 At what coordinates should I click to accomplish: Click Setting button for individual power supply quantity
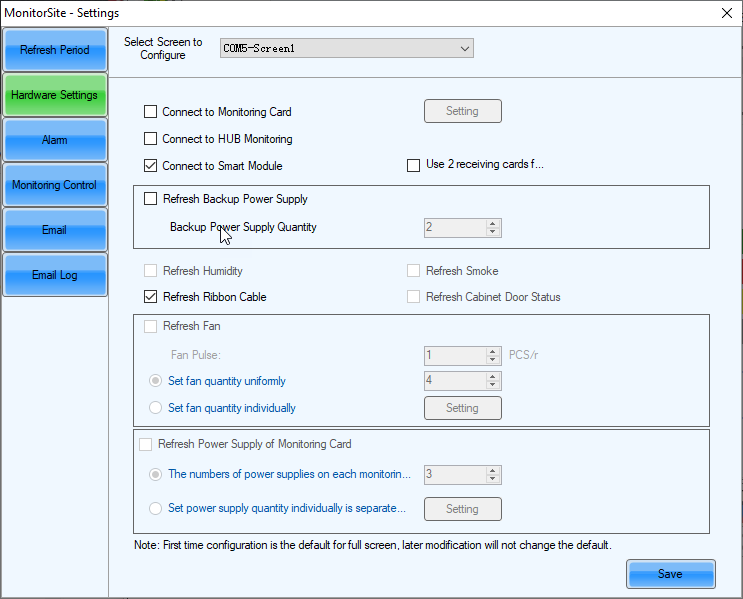pos(462,509)
